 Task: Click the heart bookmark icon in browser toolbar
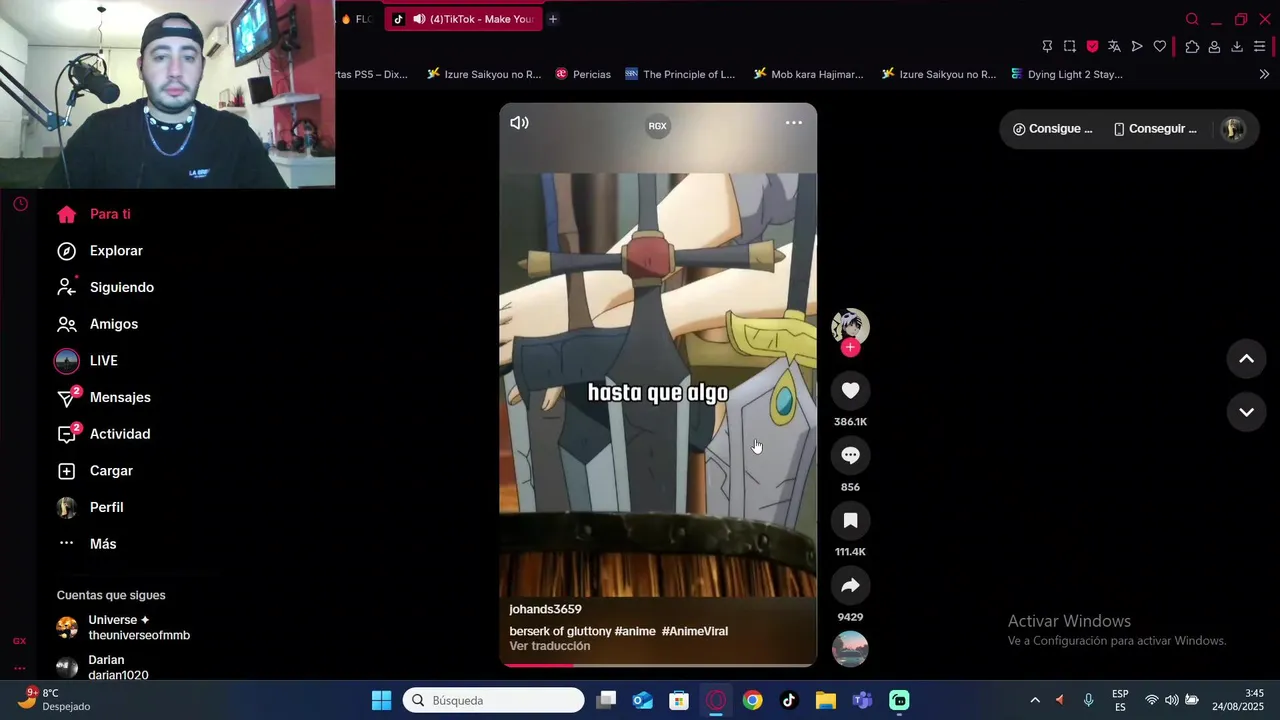1159,46
